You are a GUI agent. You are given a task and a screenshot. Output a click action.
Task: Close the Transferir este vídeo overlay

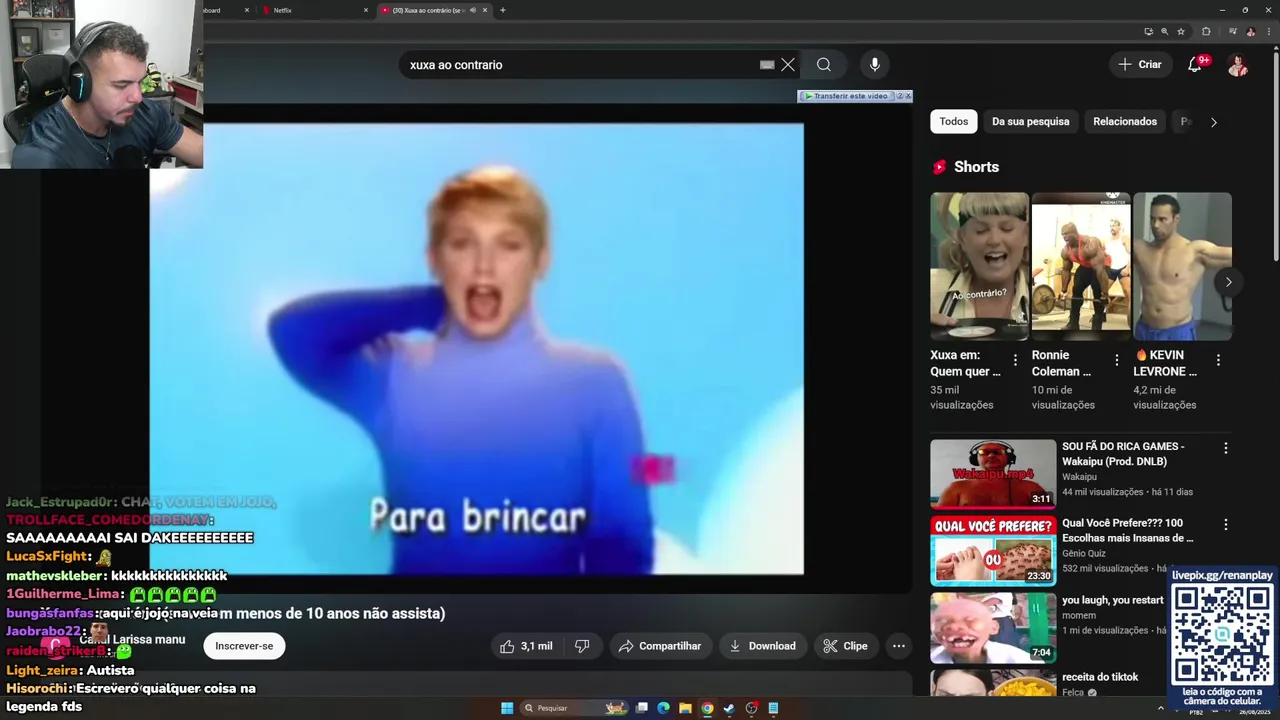[908, 96]
